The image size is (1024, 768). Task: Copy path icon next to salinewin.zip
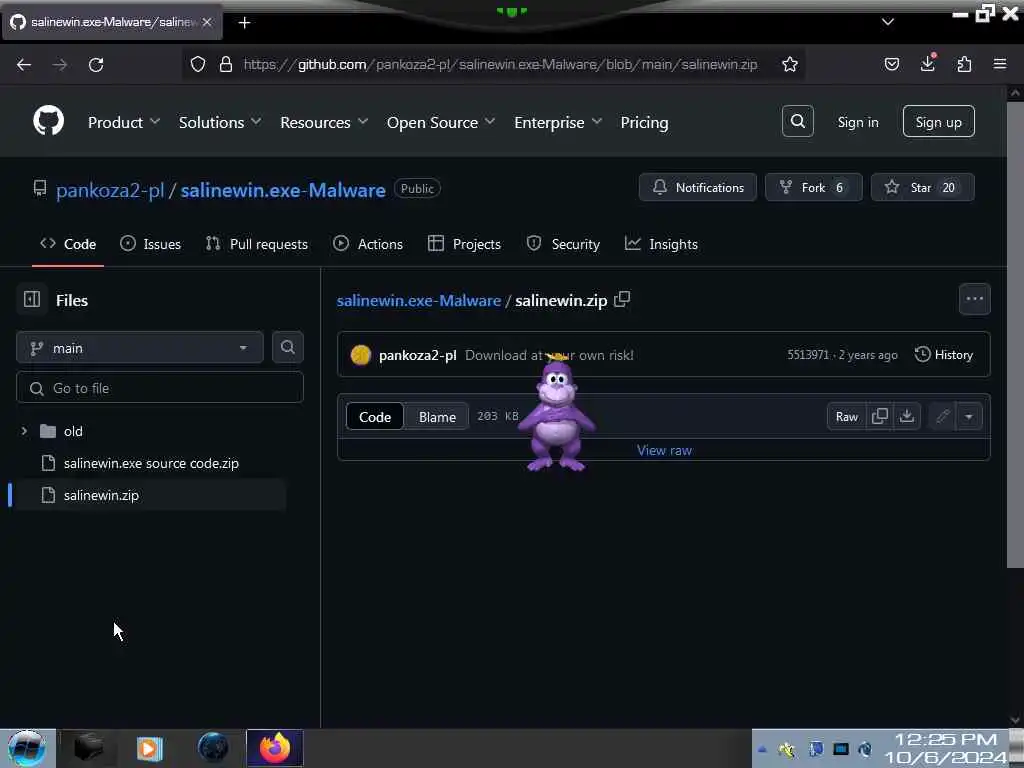point(622,299)
